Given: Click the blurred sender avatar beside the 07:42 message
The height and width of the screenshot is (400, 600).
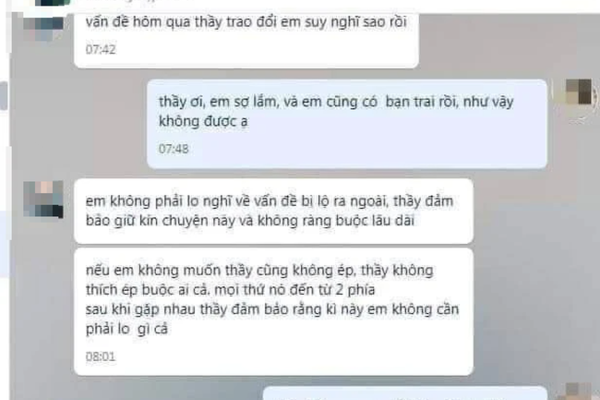Looking at the screenshot, I should coord(43,27).
